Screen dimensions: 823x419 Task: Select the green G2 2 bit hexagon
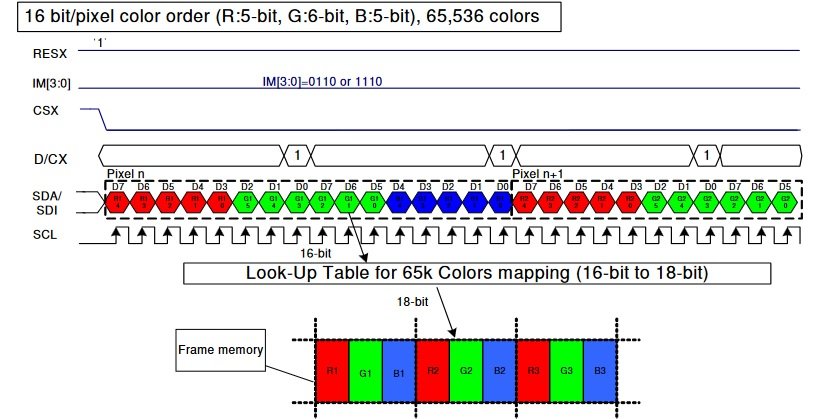pos(733,202)
